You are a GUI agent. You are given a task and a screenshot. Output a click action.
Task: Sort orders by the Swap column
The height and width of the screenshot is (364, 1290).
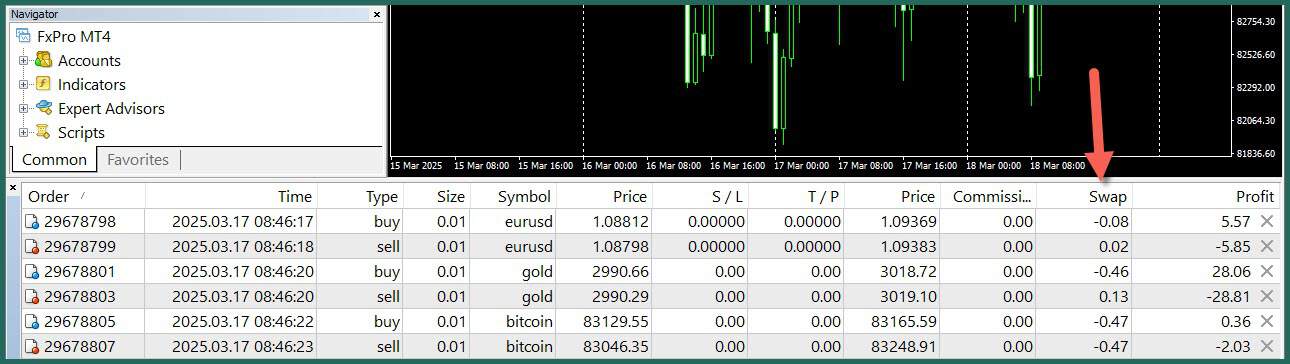point(1084,196)
